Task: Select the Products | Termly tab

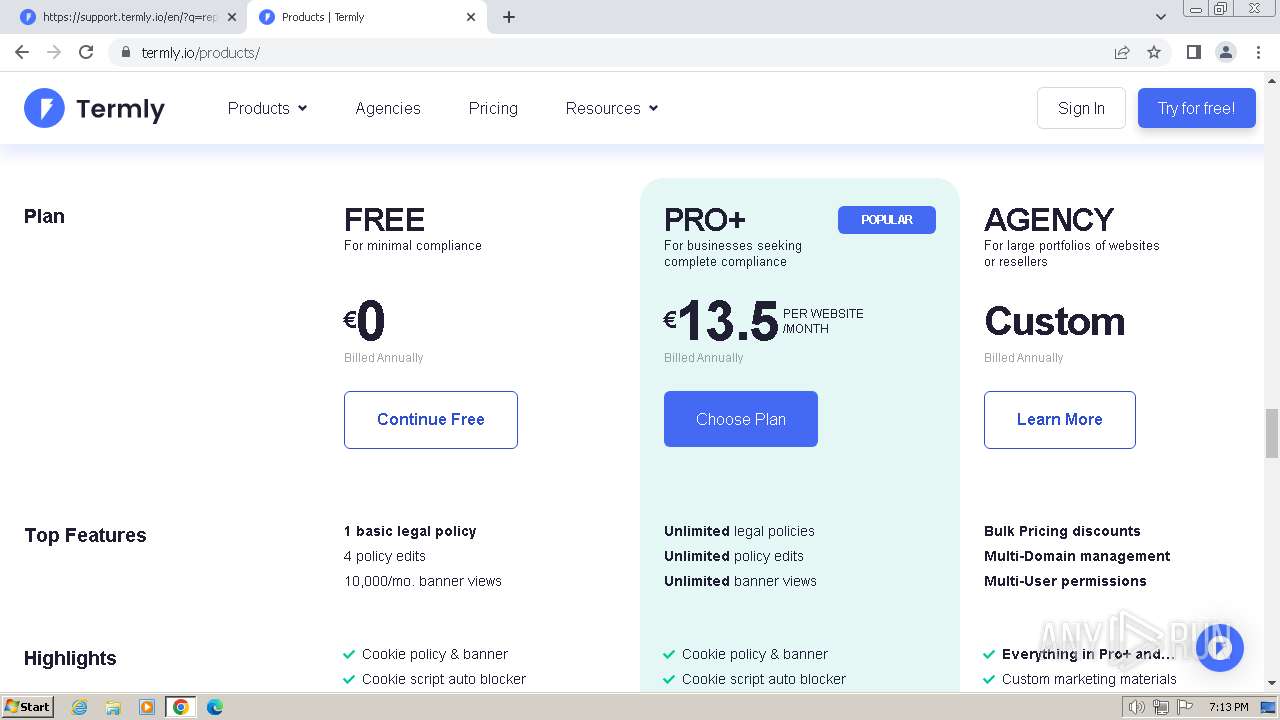Action: tap(368, 17)
